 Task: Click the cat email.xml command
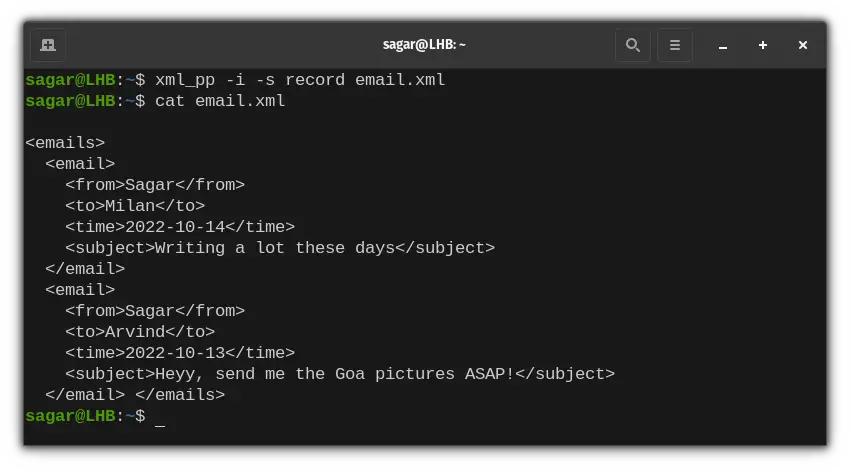click(x=220, y=101)
